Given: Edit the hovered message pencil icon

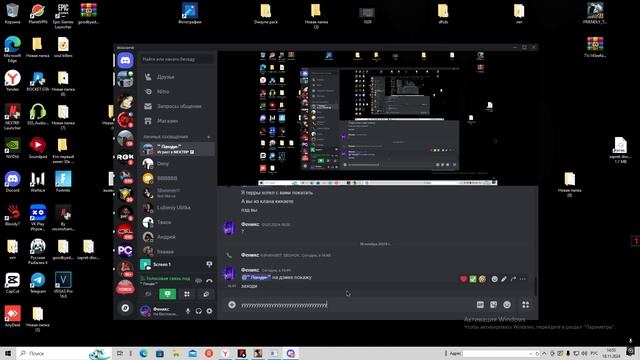Looking at the screenshot, I should [504, 279].
